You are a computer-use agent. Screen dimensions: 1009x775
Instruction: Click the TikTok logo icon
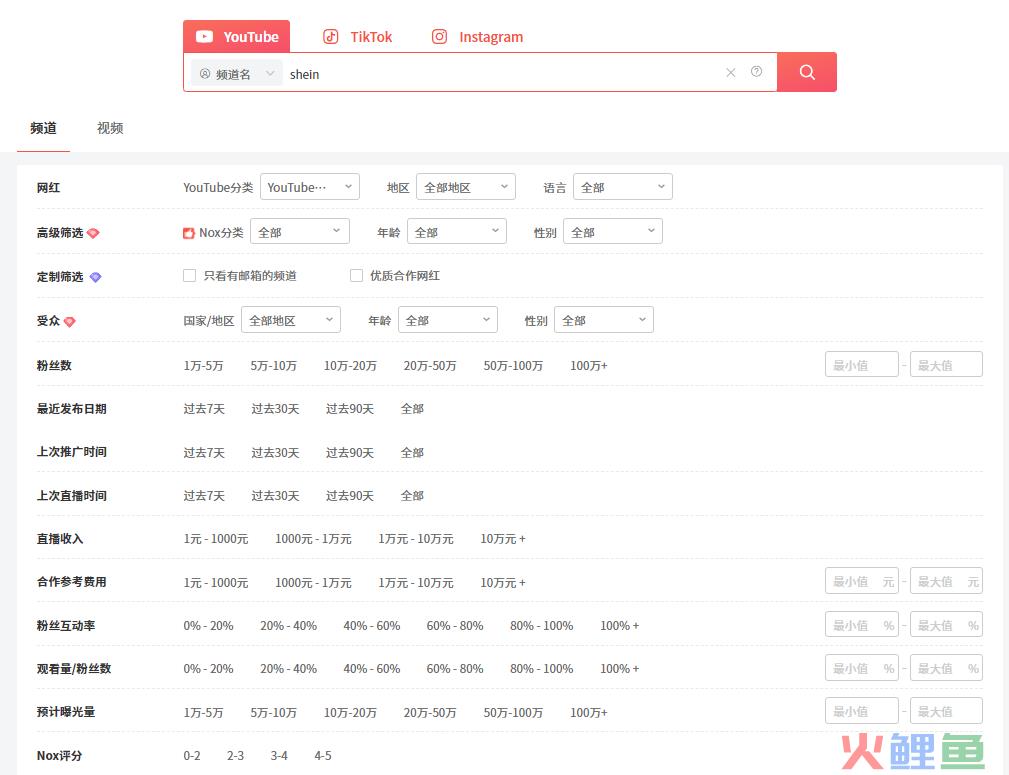tap(331, 37)
